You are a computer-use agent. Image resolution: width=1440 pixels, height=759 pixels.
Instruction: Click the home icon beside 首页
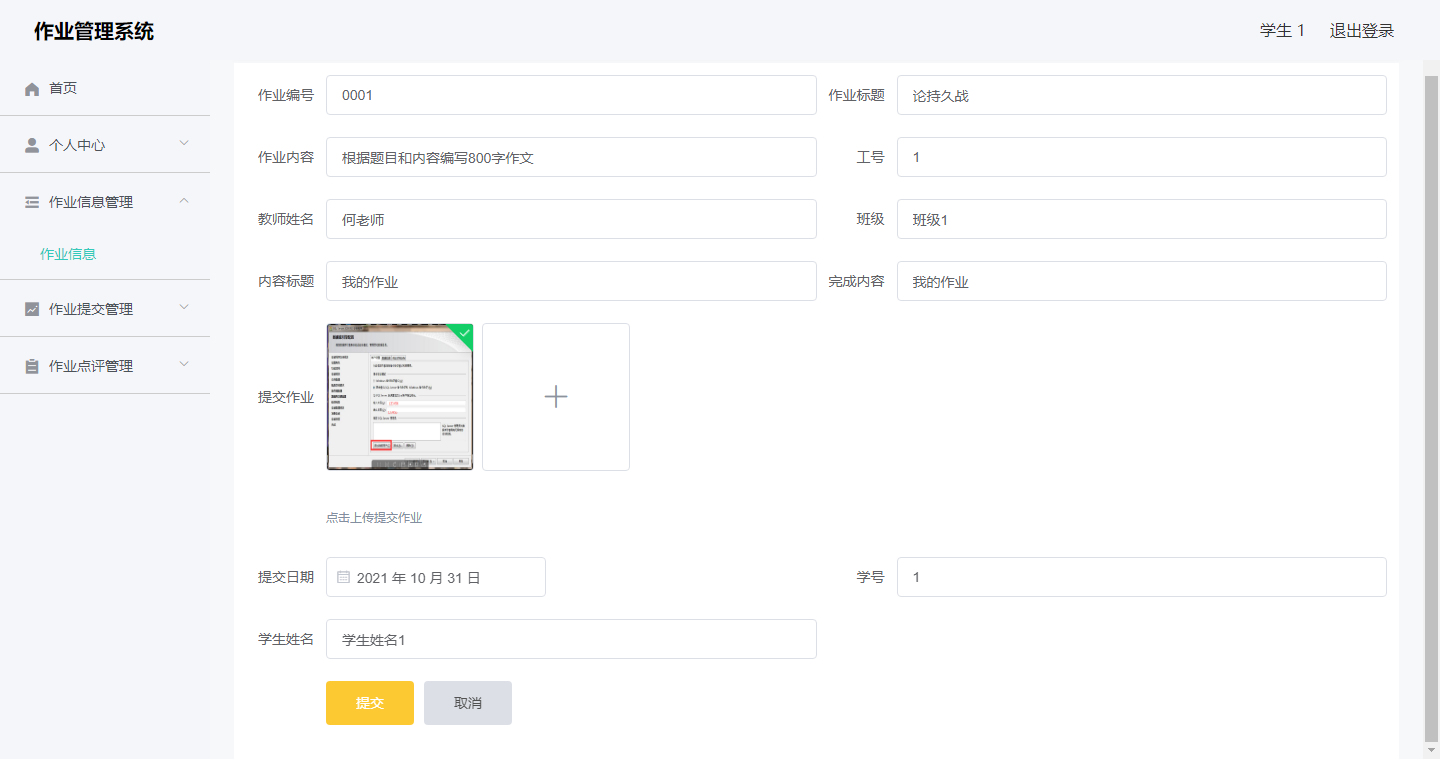32,89
